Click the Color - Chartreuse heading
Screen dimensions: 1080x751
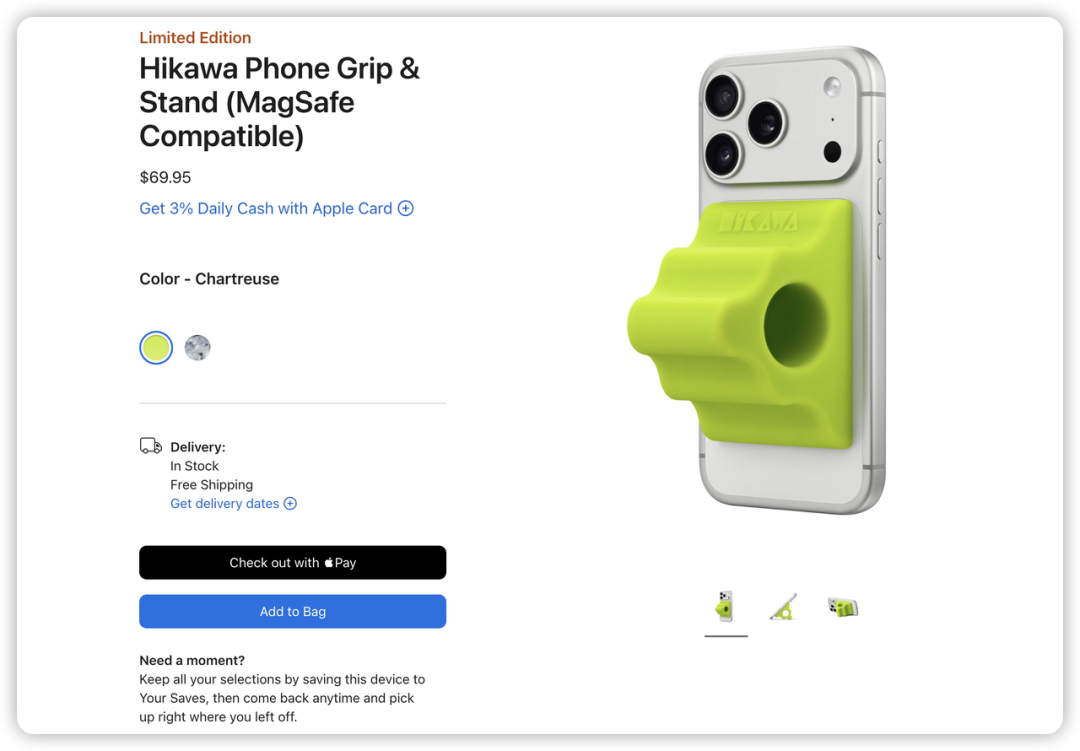(x=209, y=278)
